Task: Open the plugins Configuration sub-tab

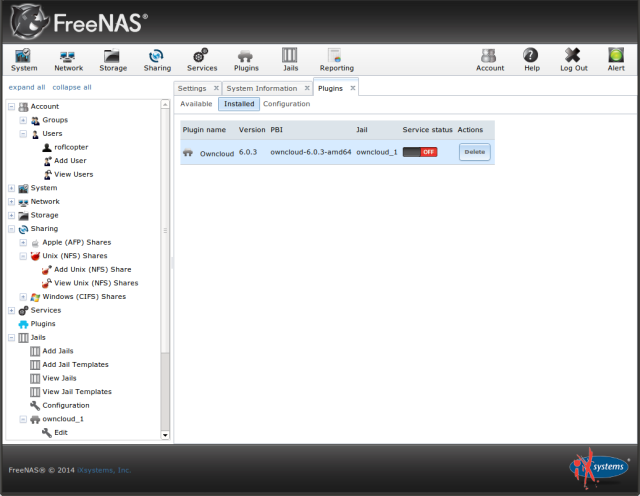Action: (x=287, y=104)
